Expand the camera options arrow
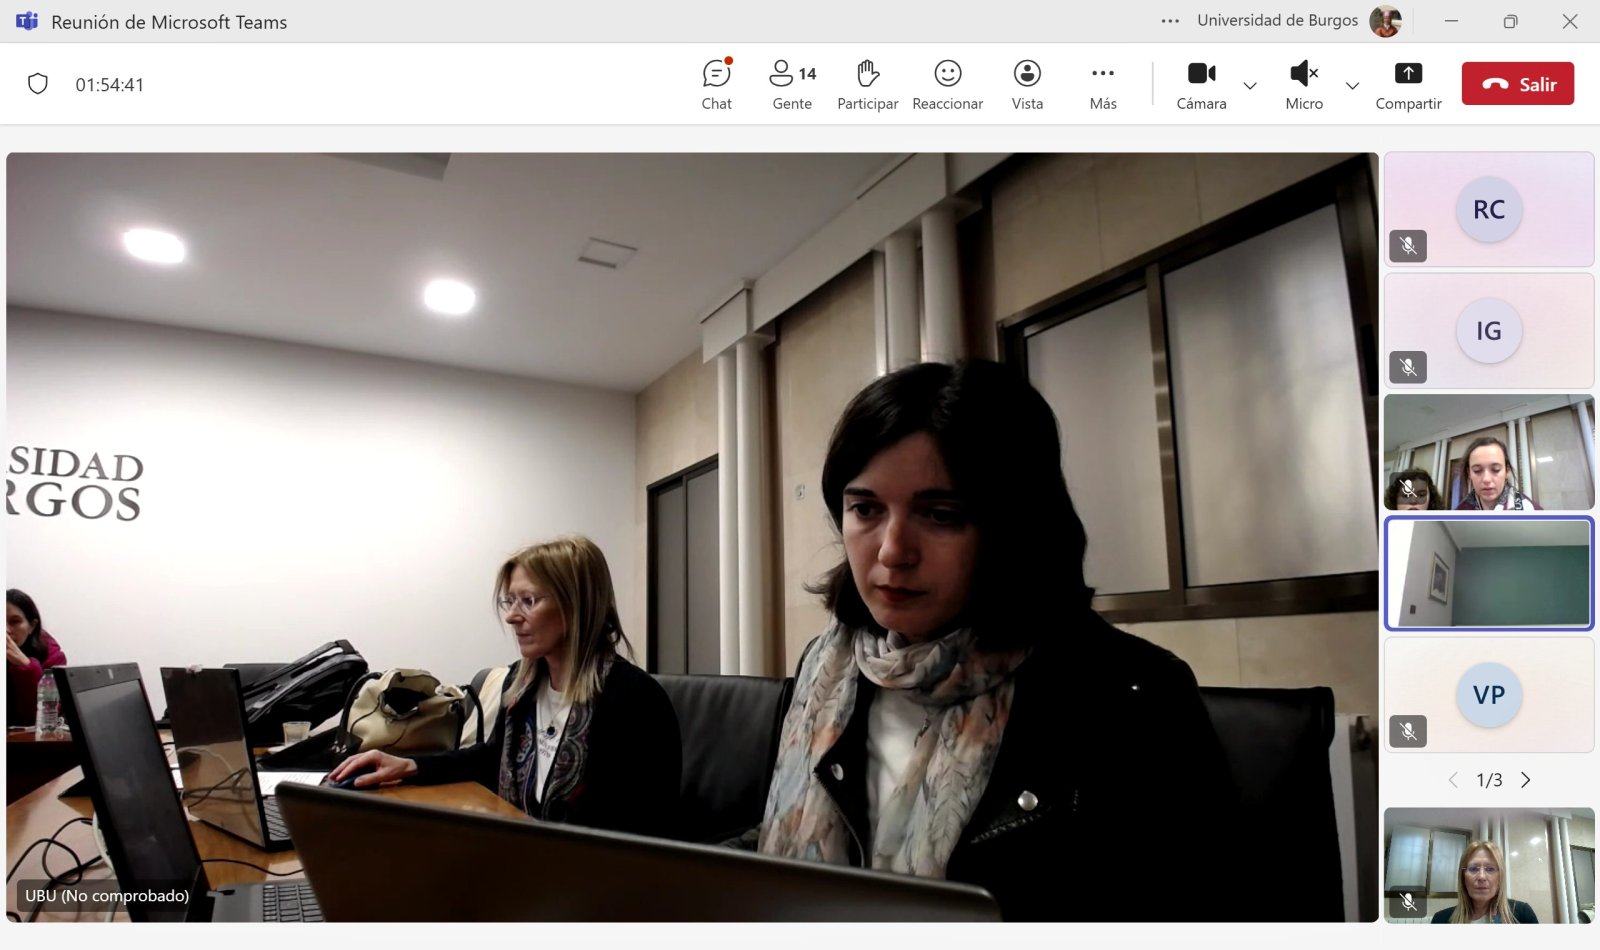 pos(1250,86)
